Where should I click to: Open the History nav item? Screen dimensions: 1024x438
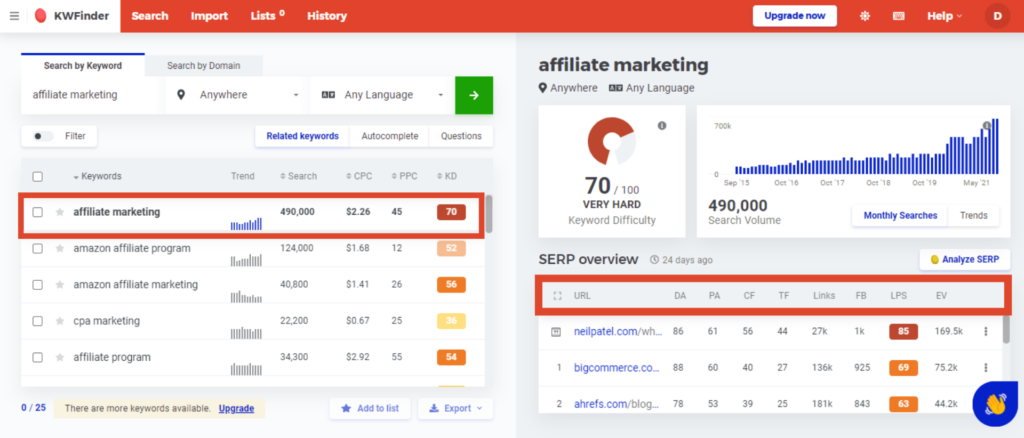pos(327,16)
